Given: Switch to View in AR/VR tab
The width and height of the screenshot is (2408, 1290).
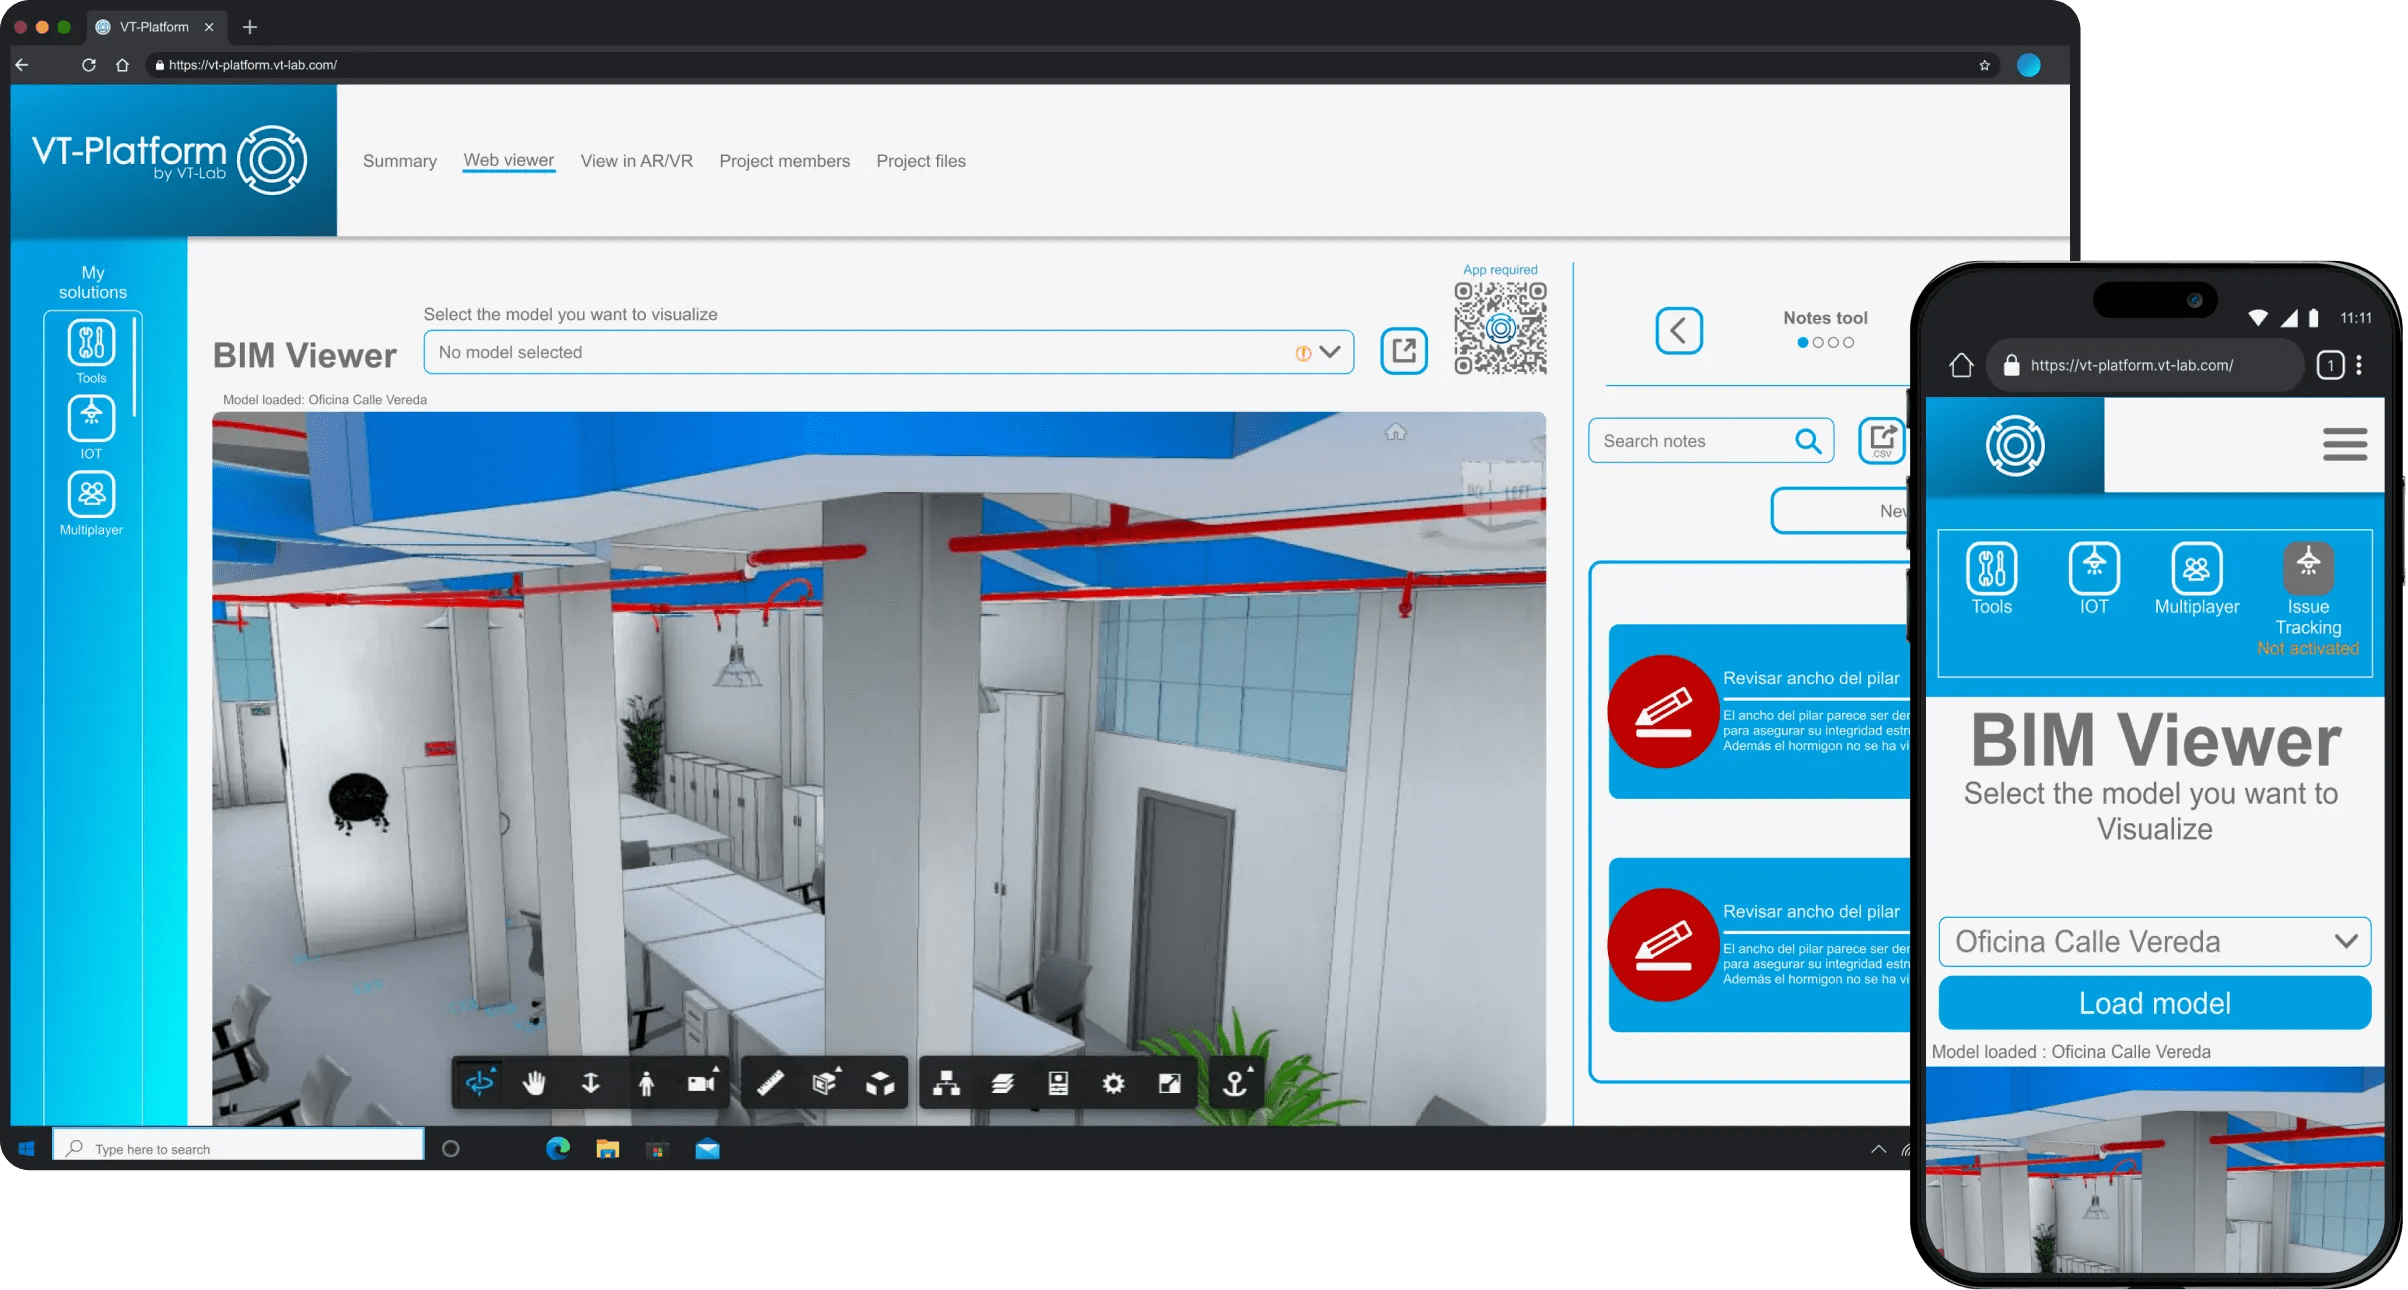Looking at the screenshot, I should pos(636,161).
